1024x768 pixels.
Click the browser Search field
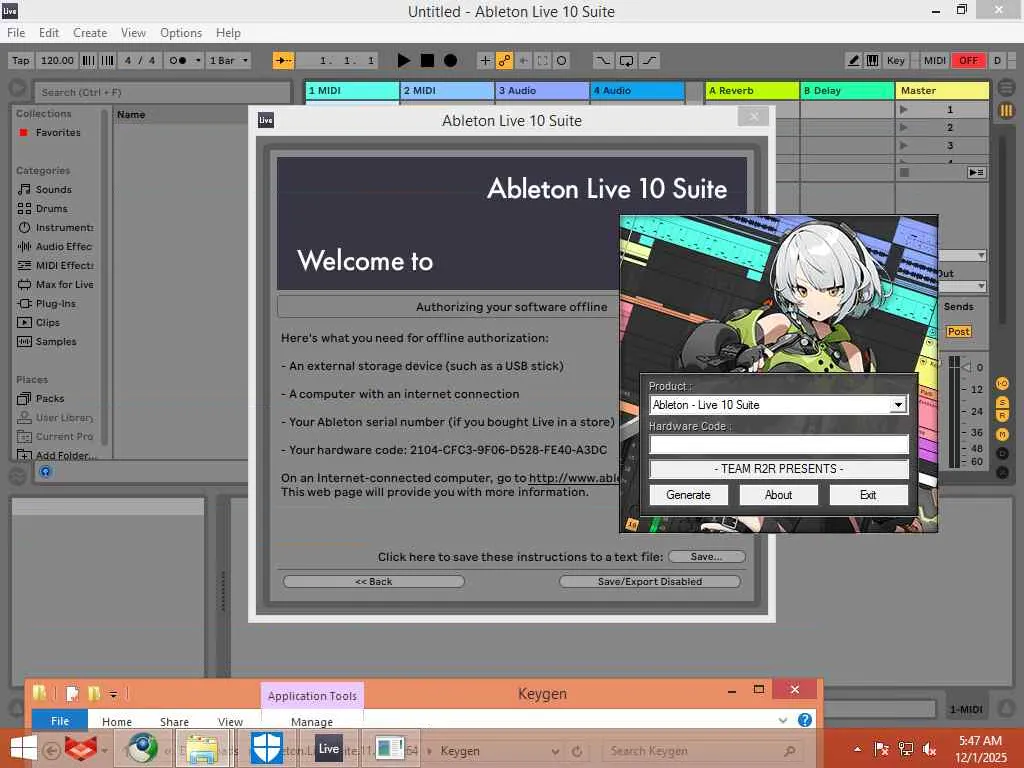[162, 92]
